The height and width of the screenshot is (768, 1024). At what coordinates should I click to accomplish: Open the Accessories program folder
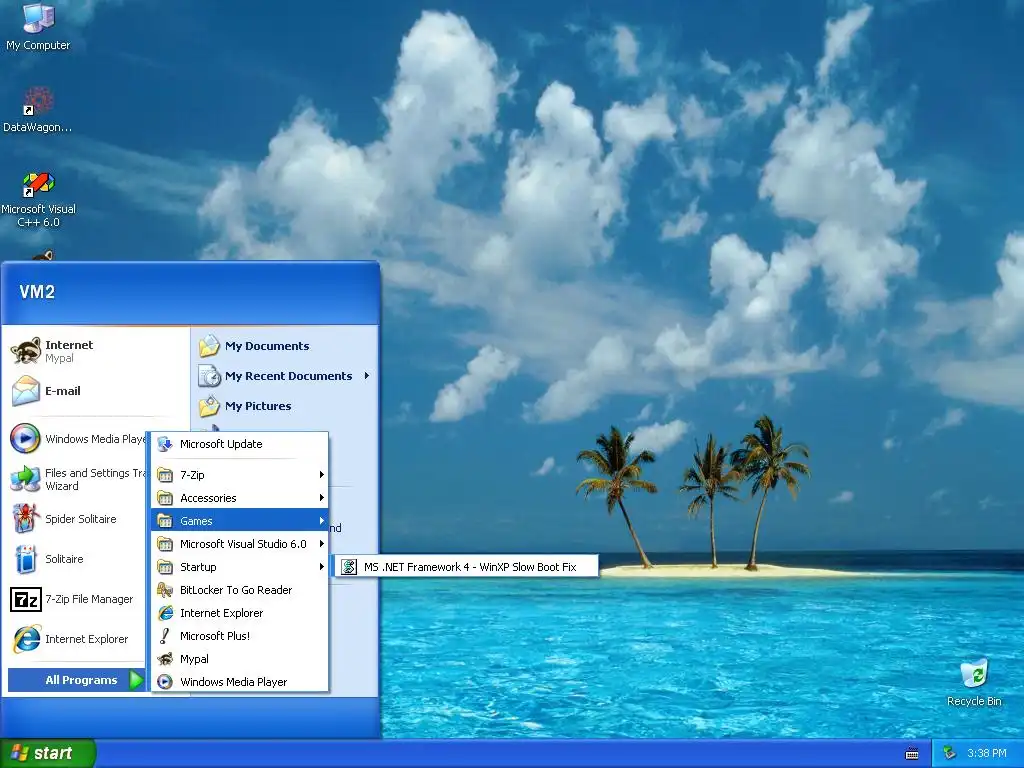(240, 498)
